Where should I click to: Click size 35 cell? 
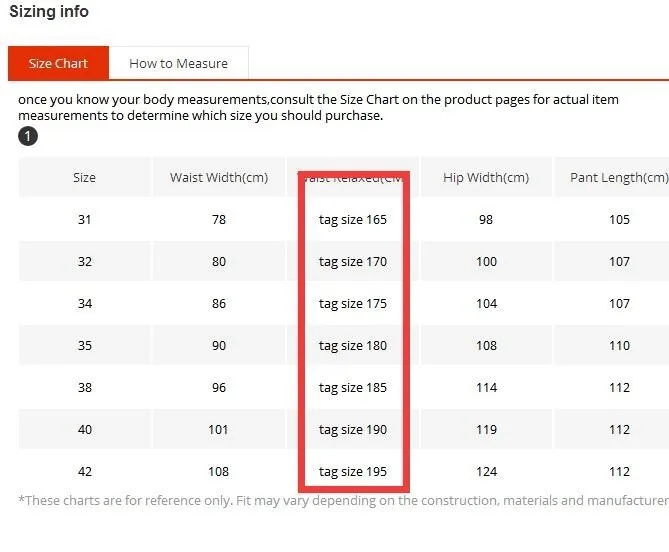coord(84,346)
